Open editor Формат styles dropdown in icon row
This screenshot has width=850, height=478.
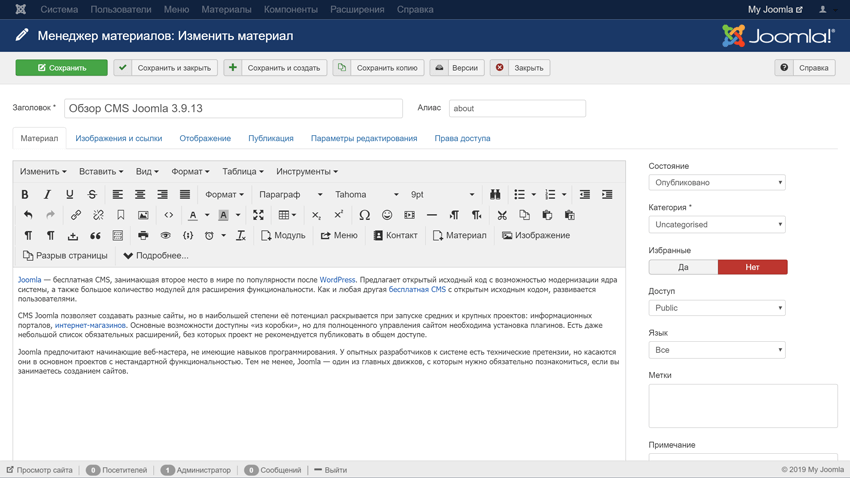coord(224,195)
